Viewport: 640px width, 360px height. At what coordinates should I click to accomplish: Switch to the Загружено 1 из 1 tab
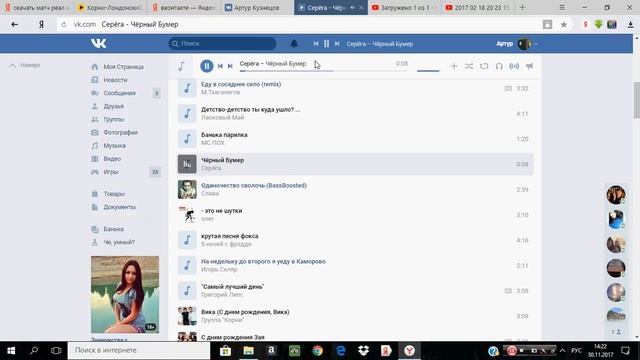tap(404, 7)
